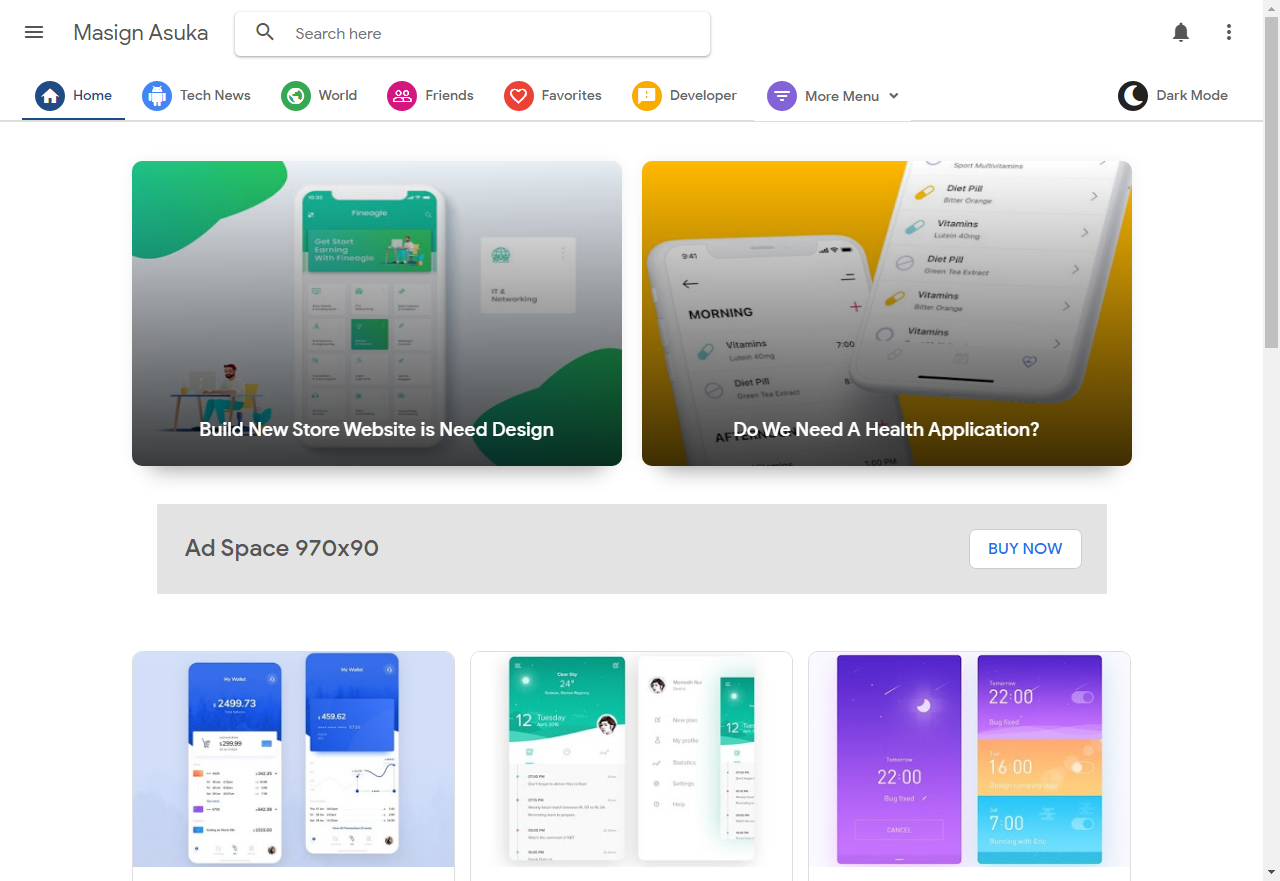Open the Favorites tab

click(553, 96)
